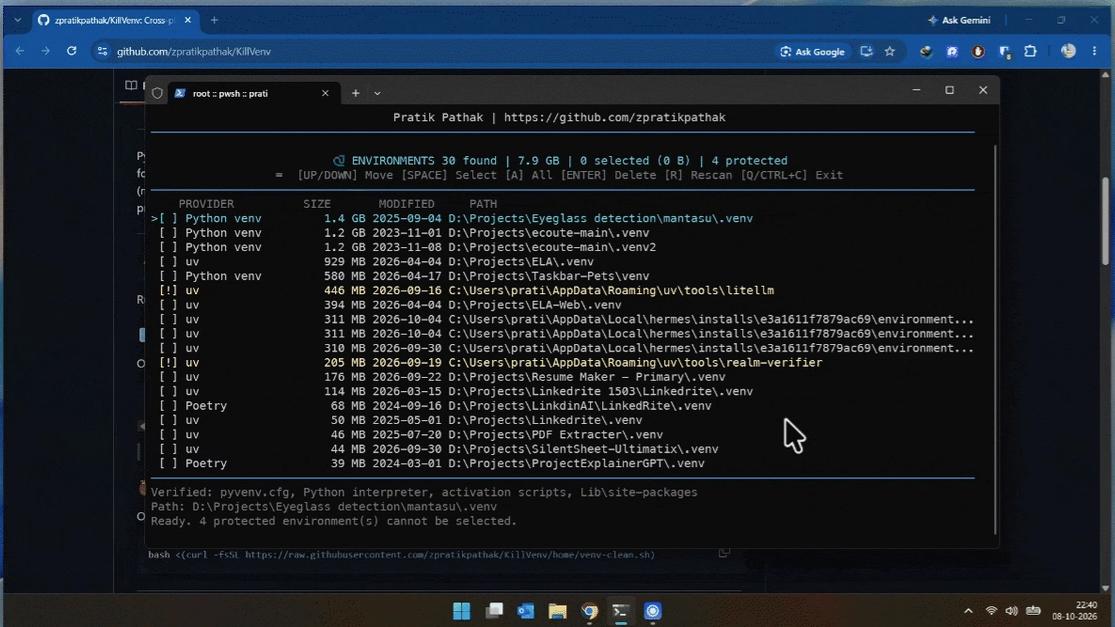
Task: Click the Ask Google button
Action: (813, 51)
